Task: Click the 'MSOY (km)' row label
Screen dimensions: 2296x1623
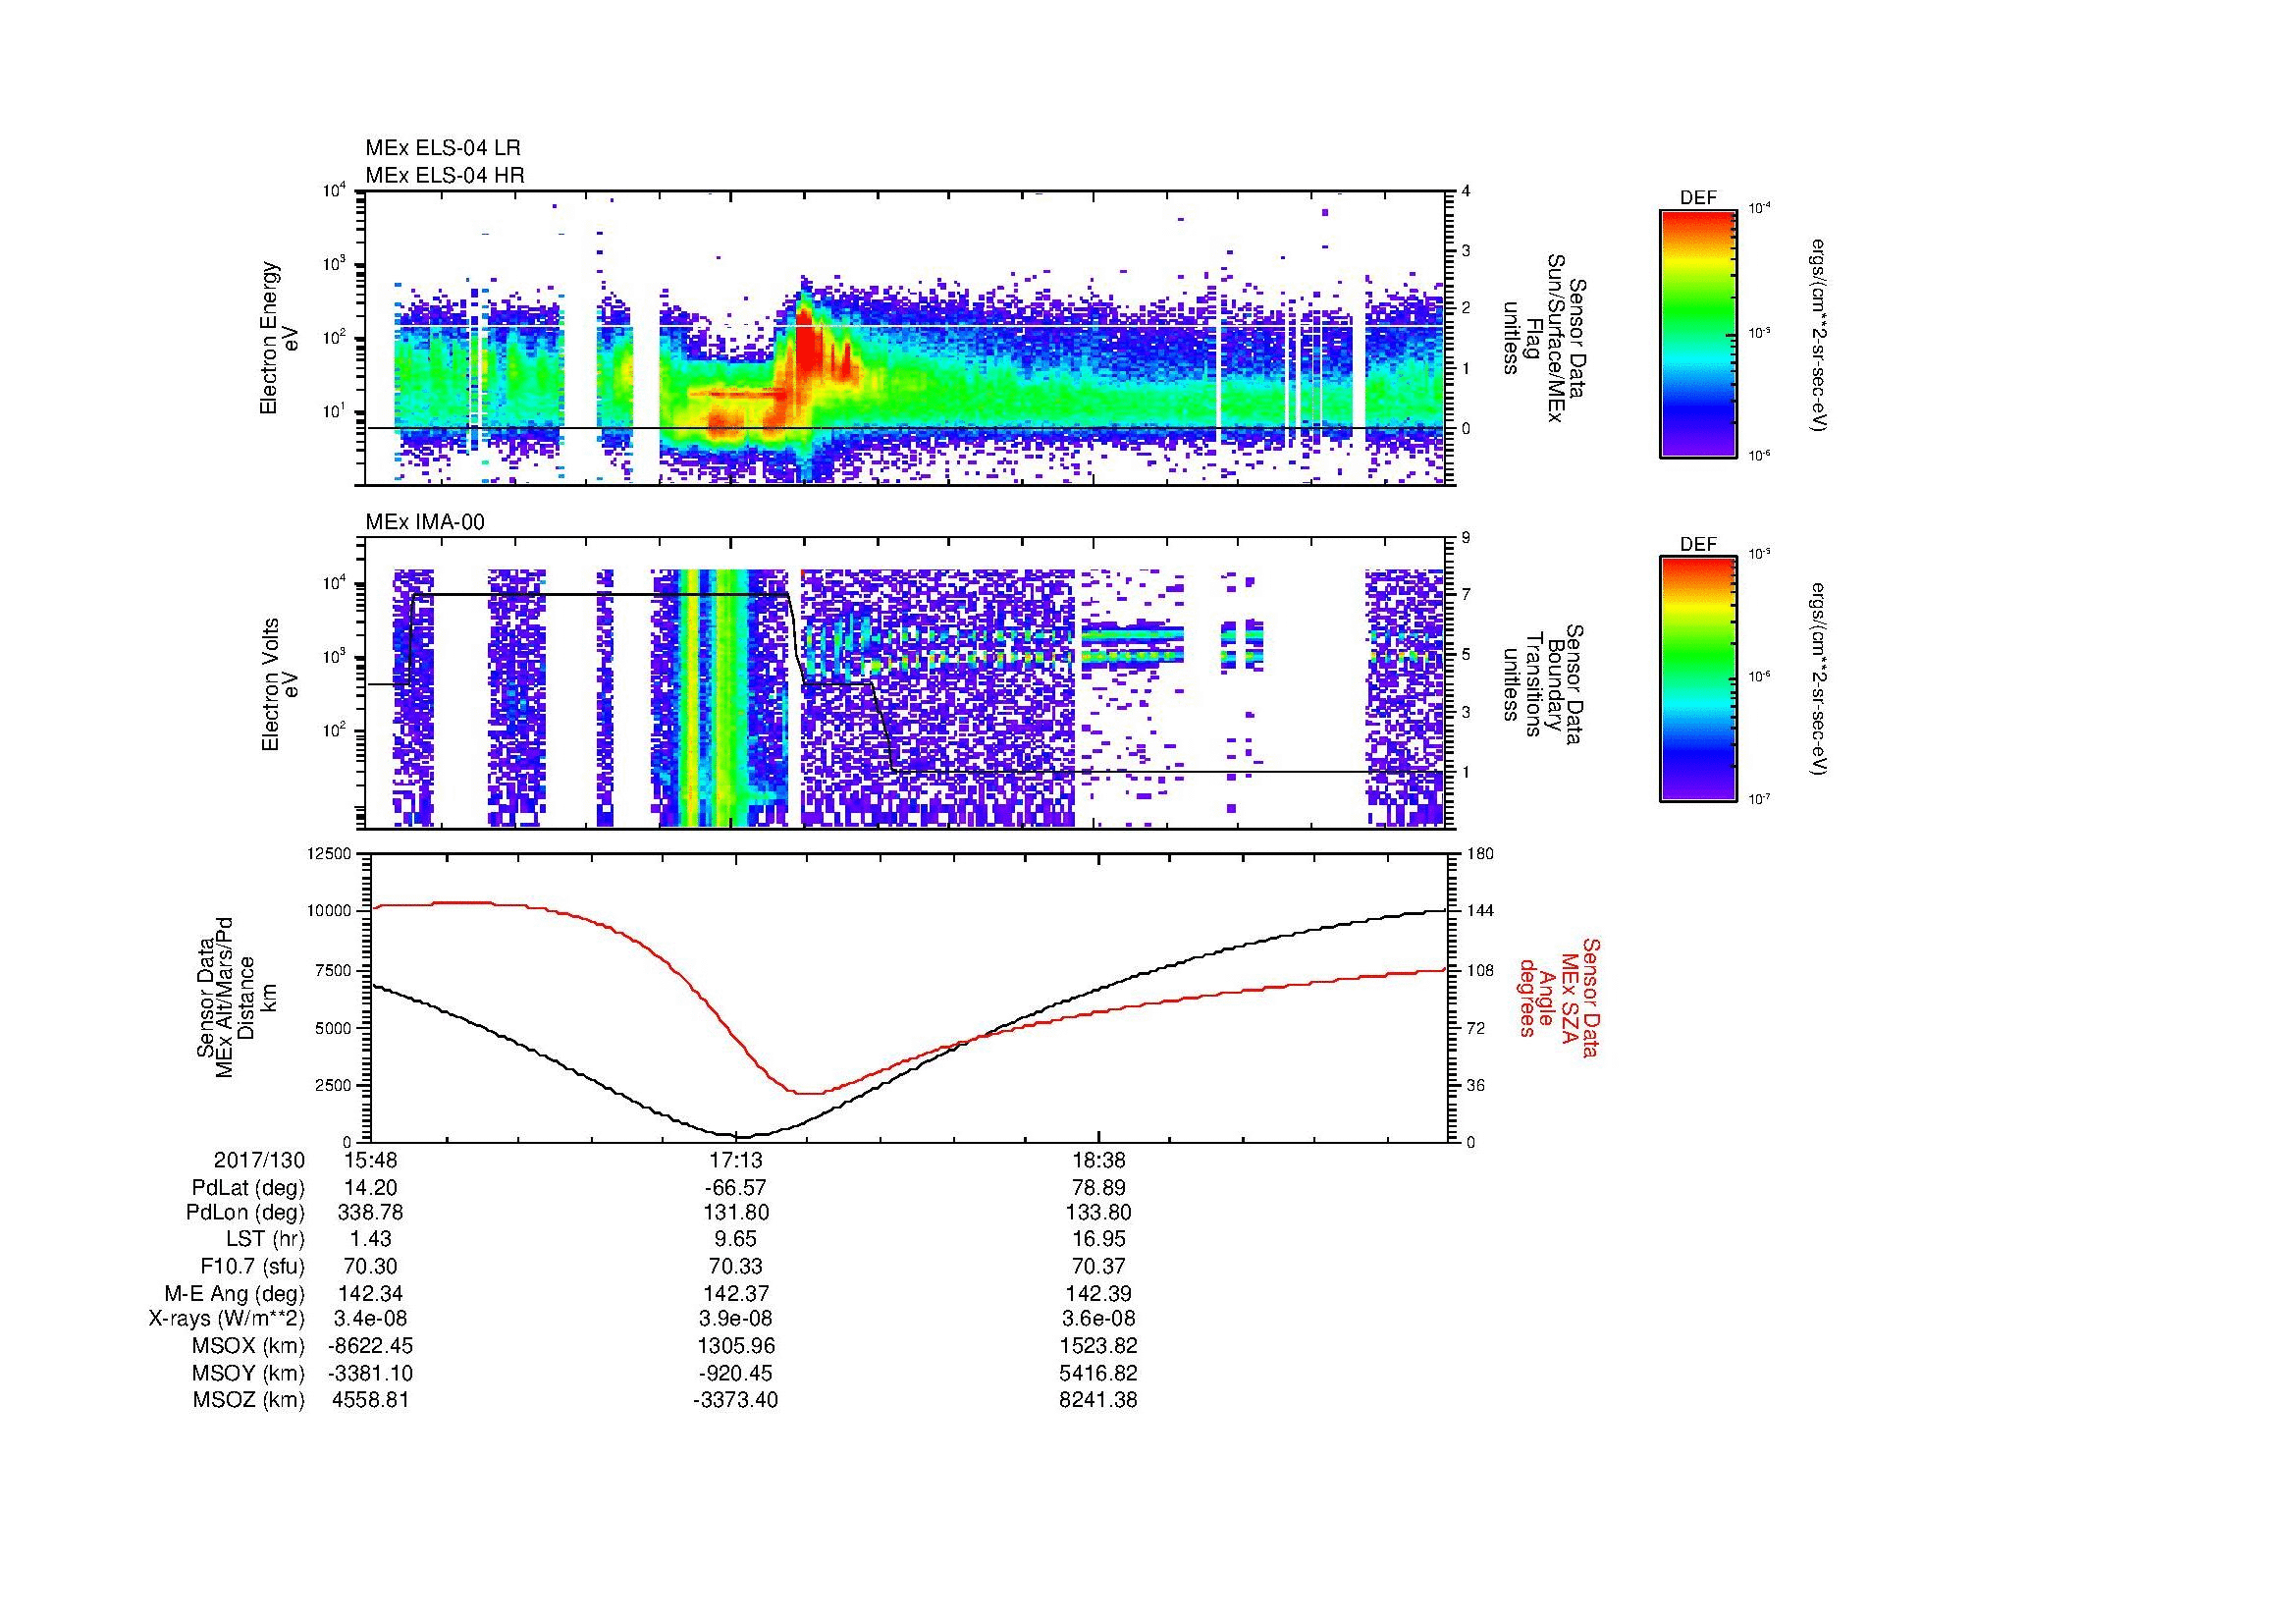Action: (249, 1373)
